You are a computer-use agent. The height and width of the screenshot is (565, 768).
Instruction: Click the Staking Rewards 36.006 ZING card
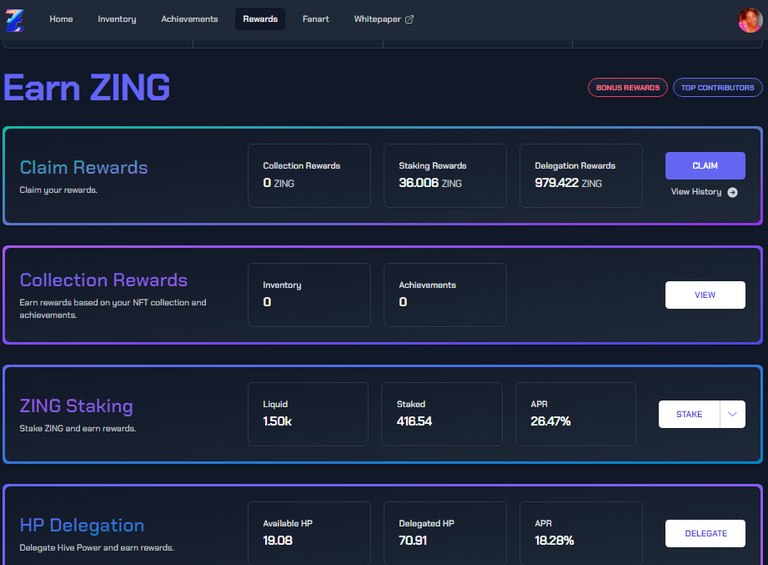(445, 176)
